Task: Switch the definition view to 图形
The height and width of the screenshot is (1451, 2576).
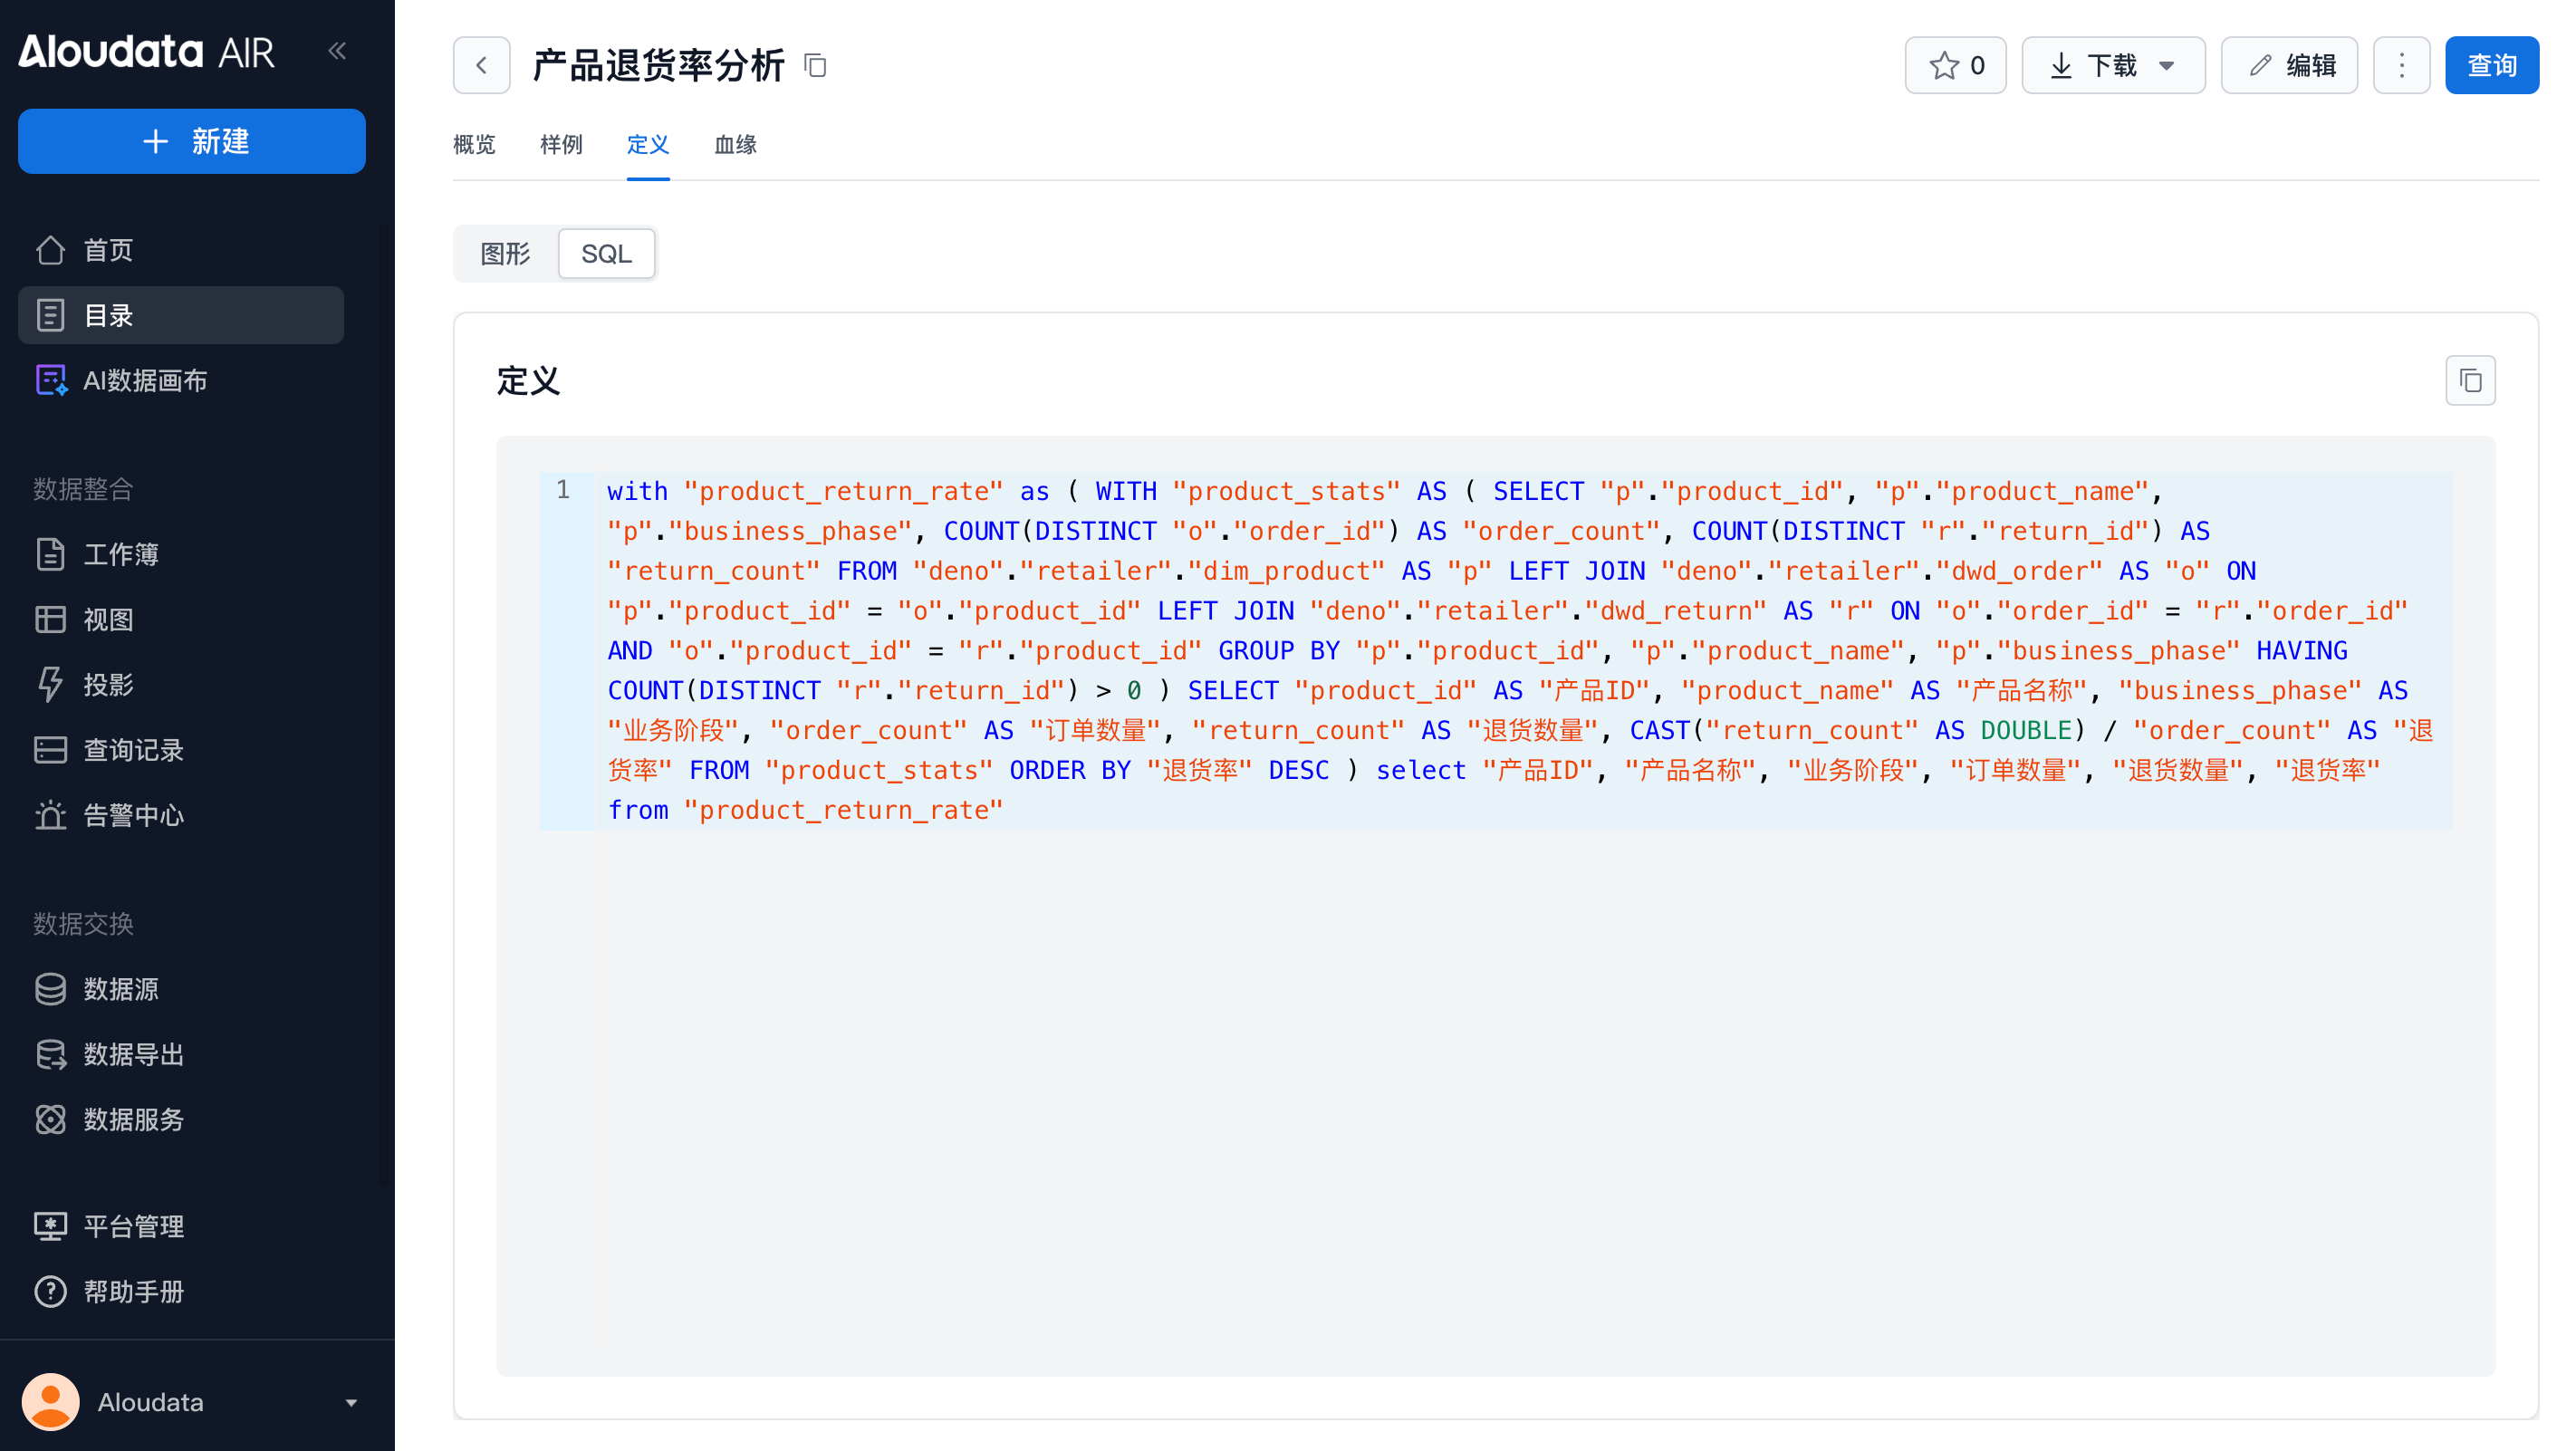Action: (505, 254)
